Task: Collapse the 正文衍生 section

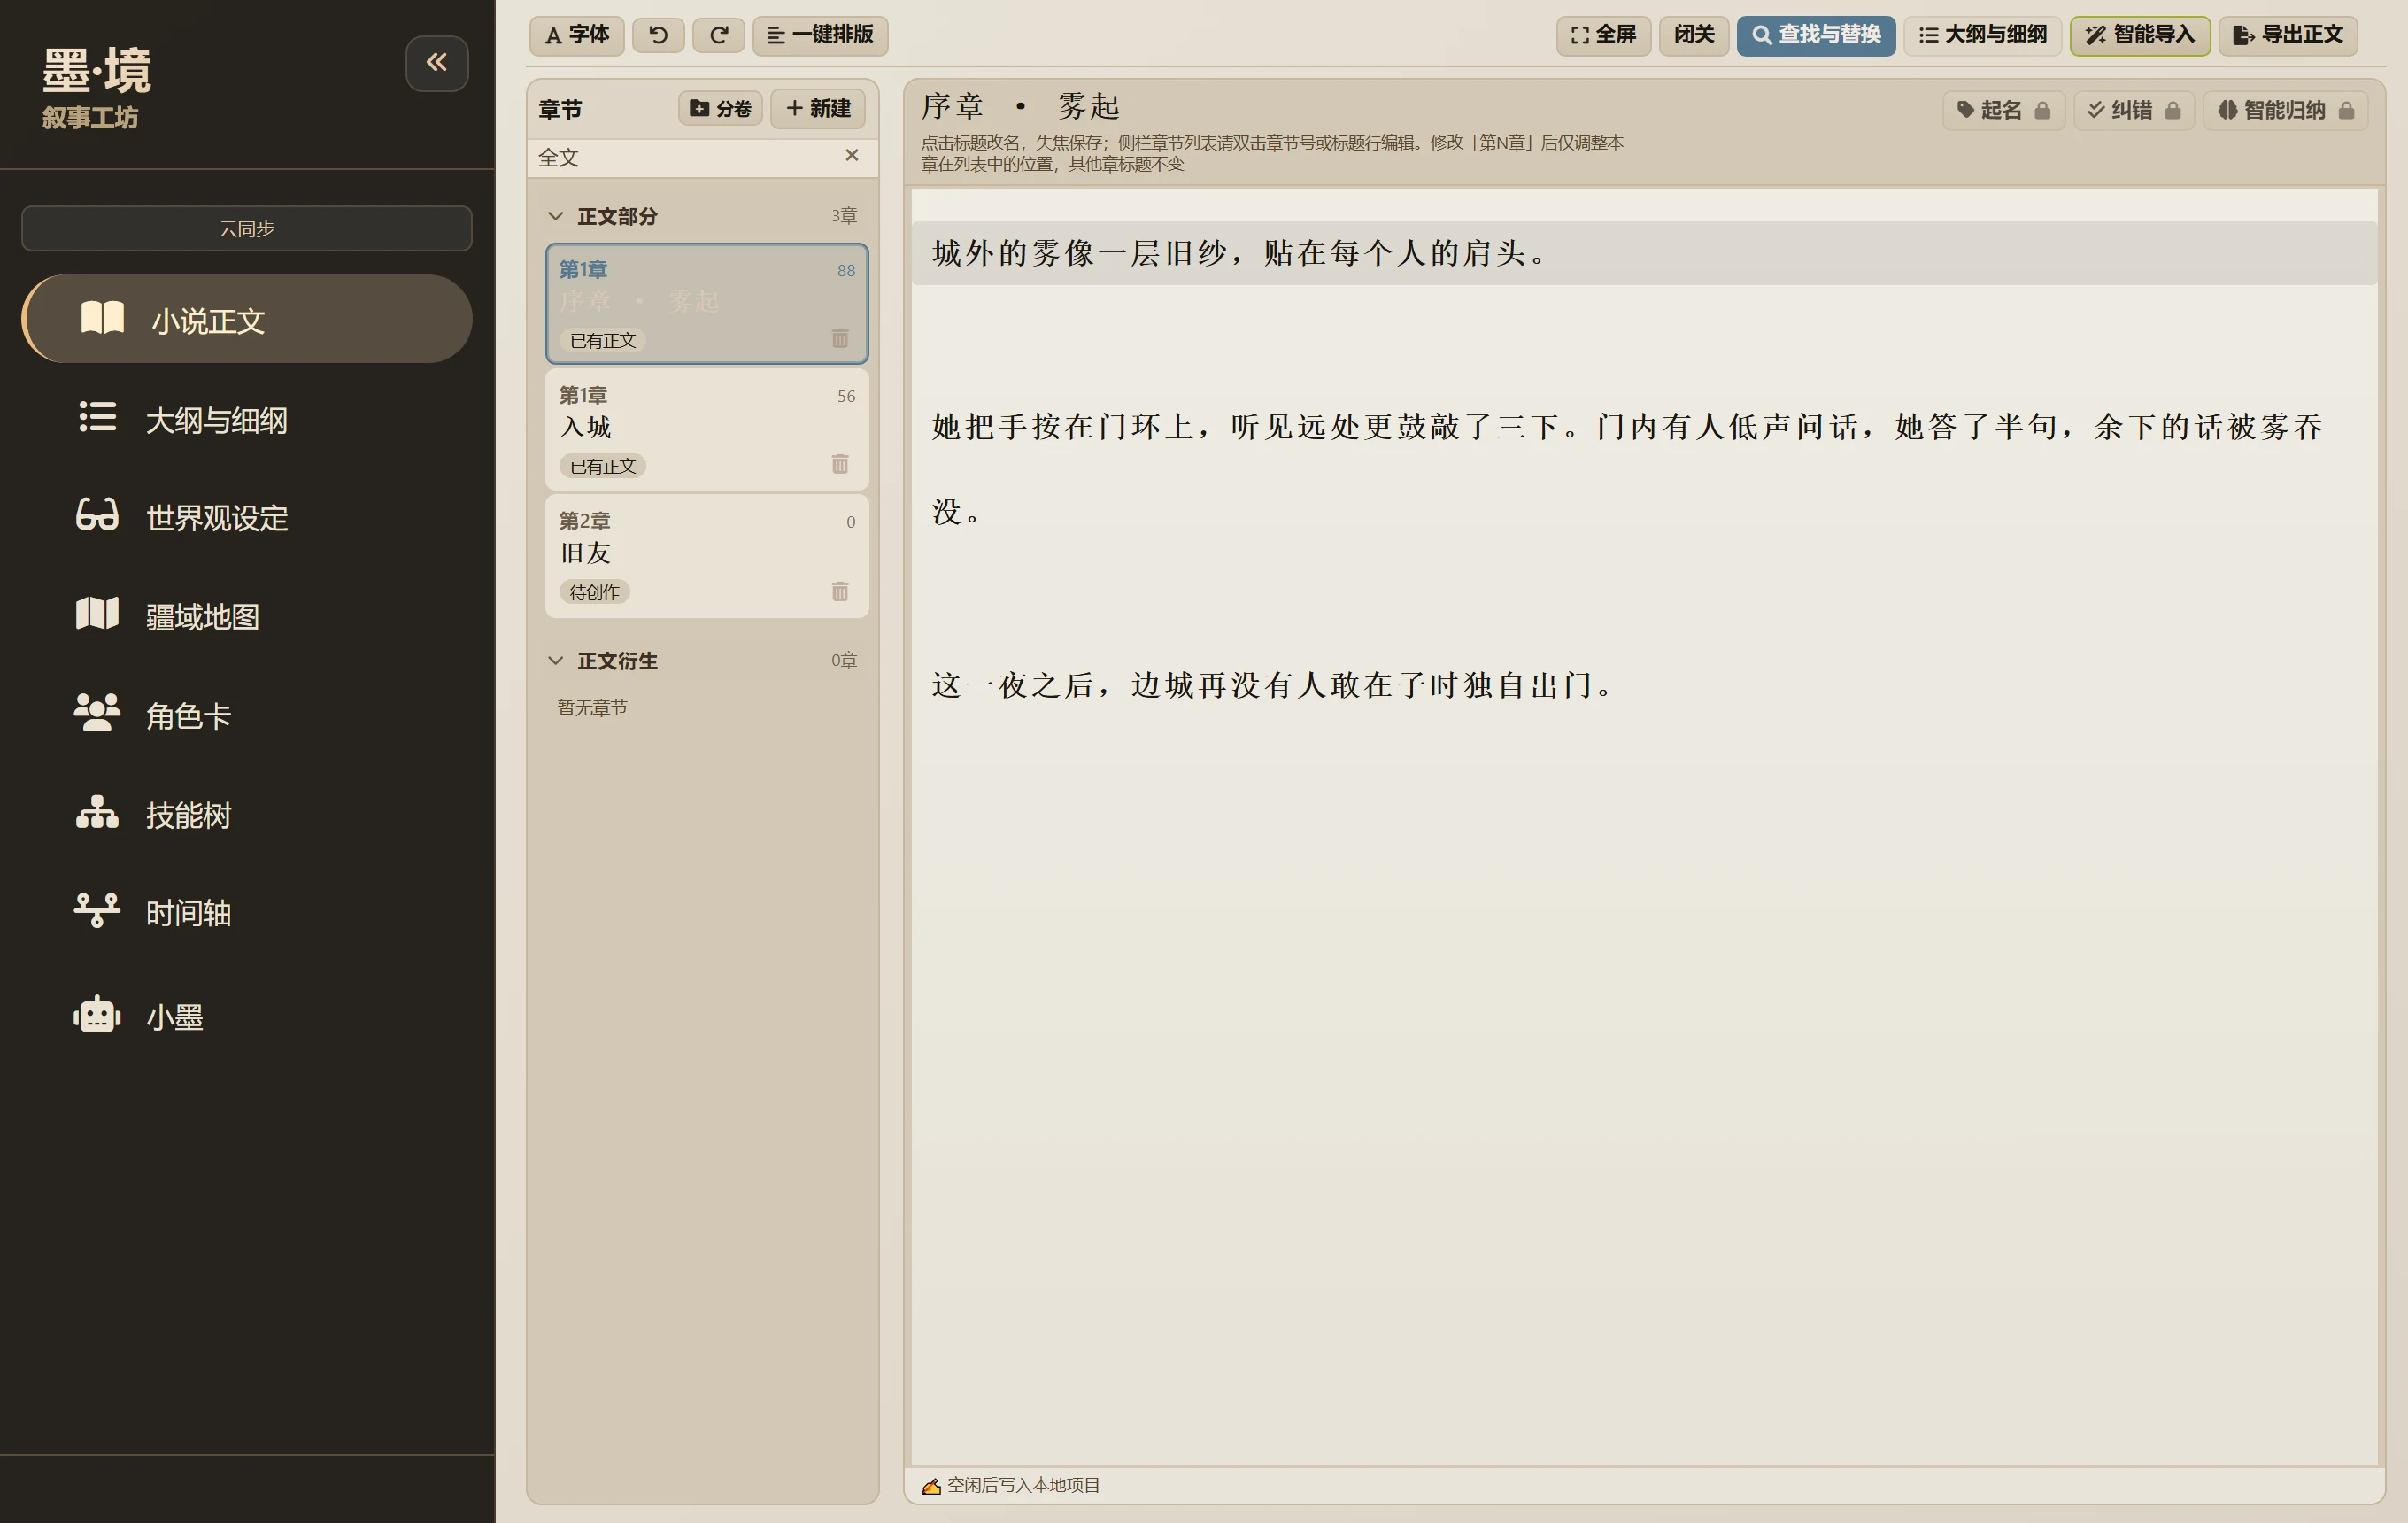Action: point(556,660)
